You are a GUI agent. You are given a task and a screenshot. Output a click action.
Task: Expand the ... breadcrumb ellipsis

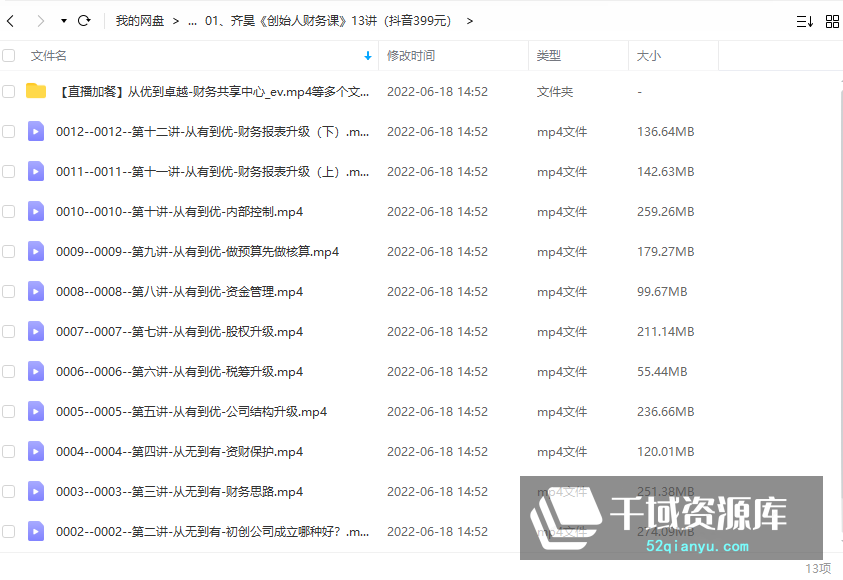(x=192, y=21)
